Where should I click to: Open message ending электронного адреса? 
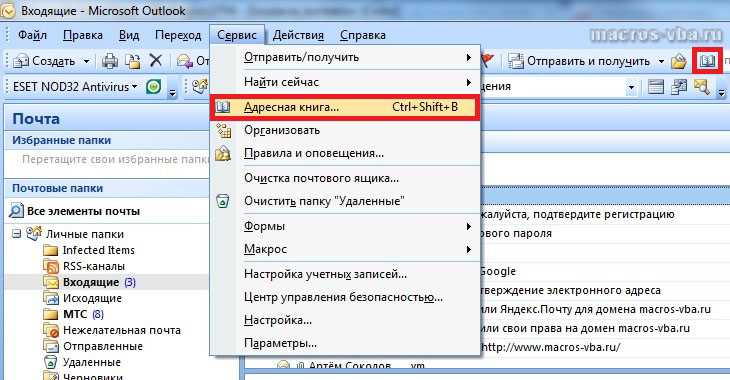pyautogui.click(x=570, y=290)
